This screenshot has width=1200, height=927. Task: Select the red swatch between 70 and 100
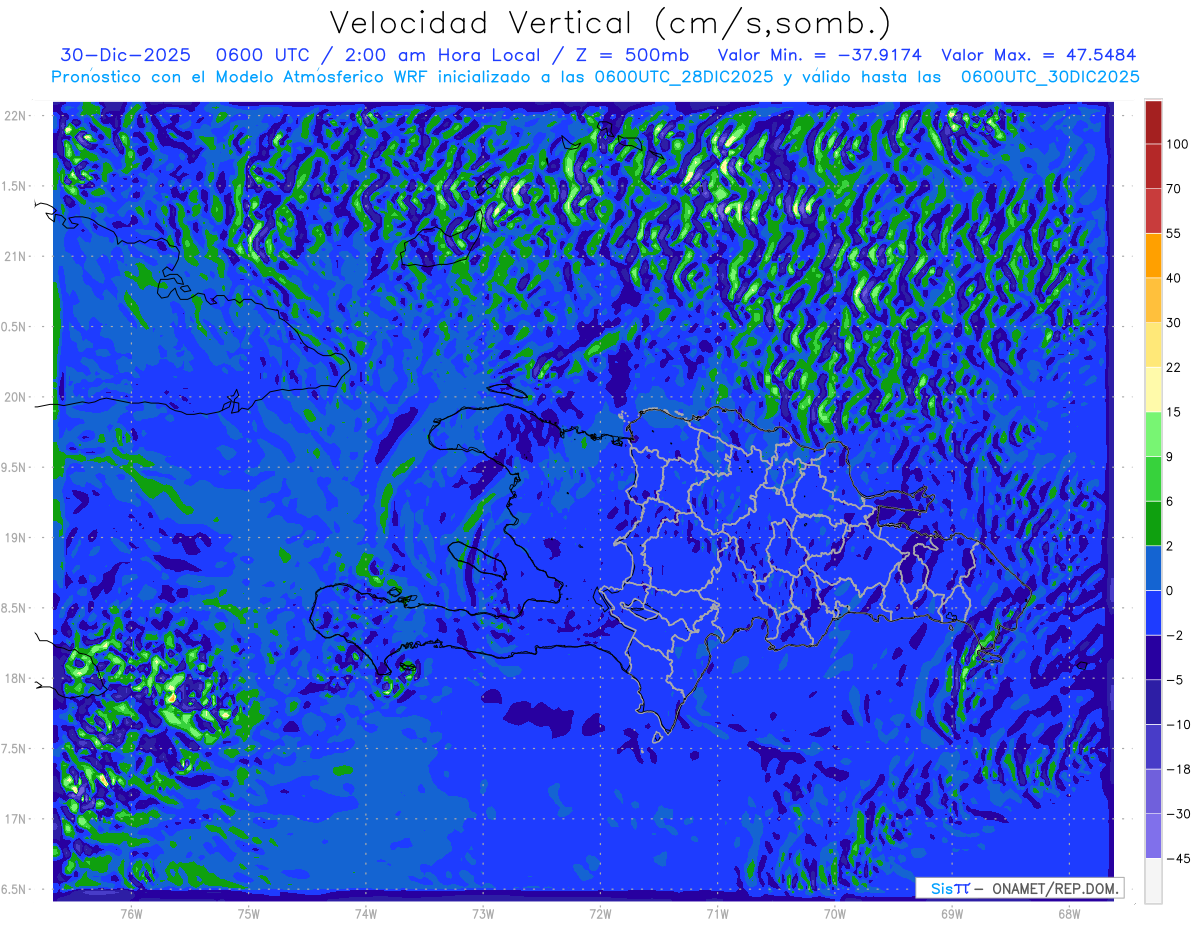point(1153,166)
